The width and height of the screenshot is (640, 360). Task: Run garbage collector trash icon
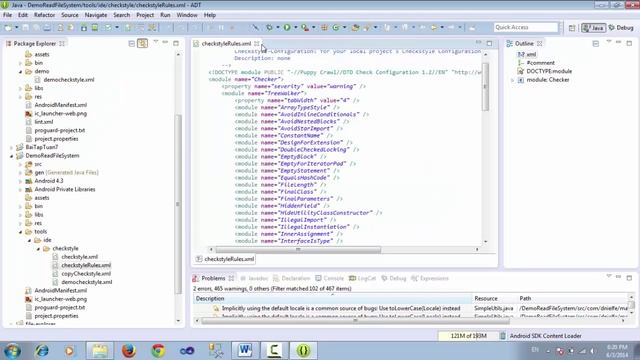503,336
